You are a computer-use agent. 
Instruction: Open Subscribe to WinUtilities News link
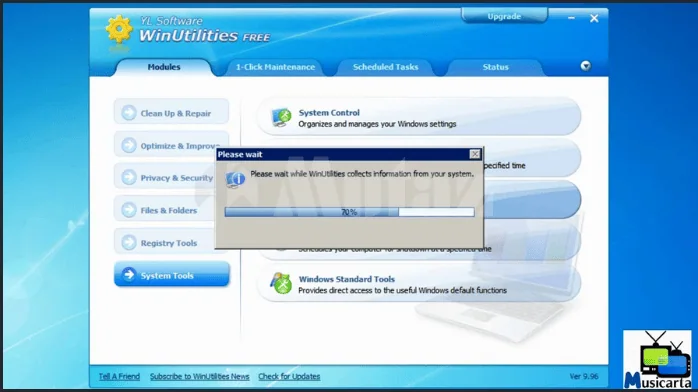click(199, 376)
